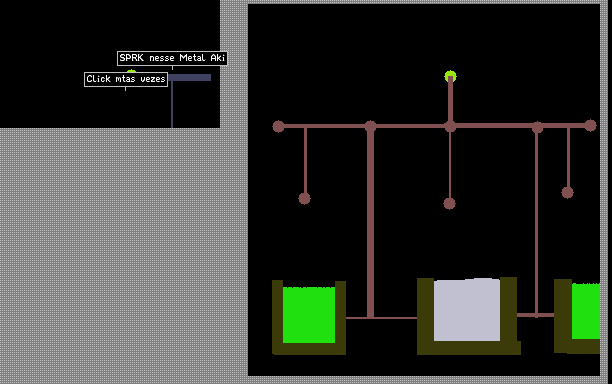This screenshot has height=384, width=612.
Task: Click the blue-gray horizontal metal bar
Action: [190, 78]
